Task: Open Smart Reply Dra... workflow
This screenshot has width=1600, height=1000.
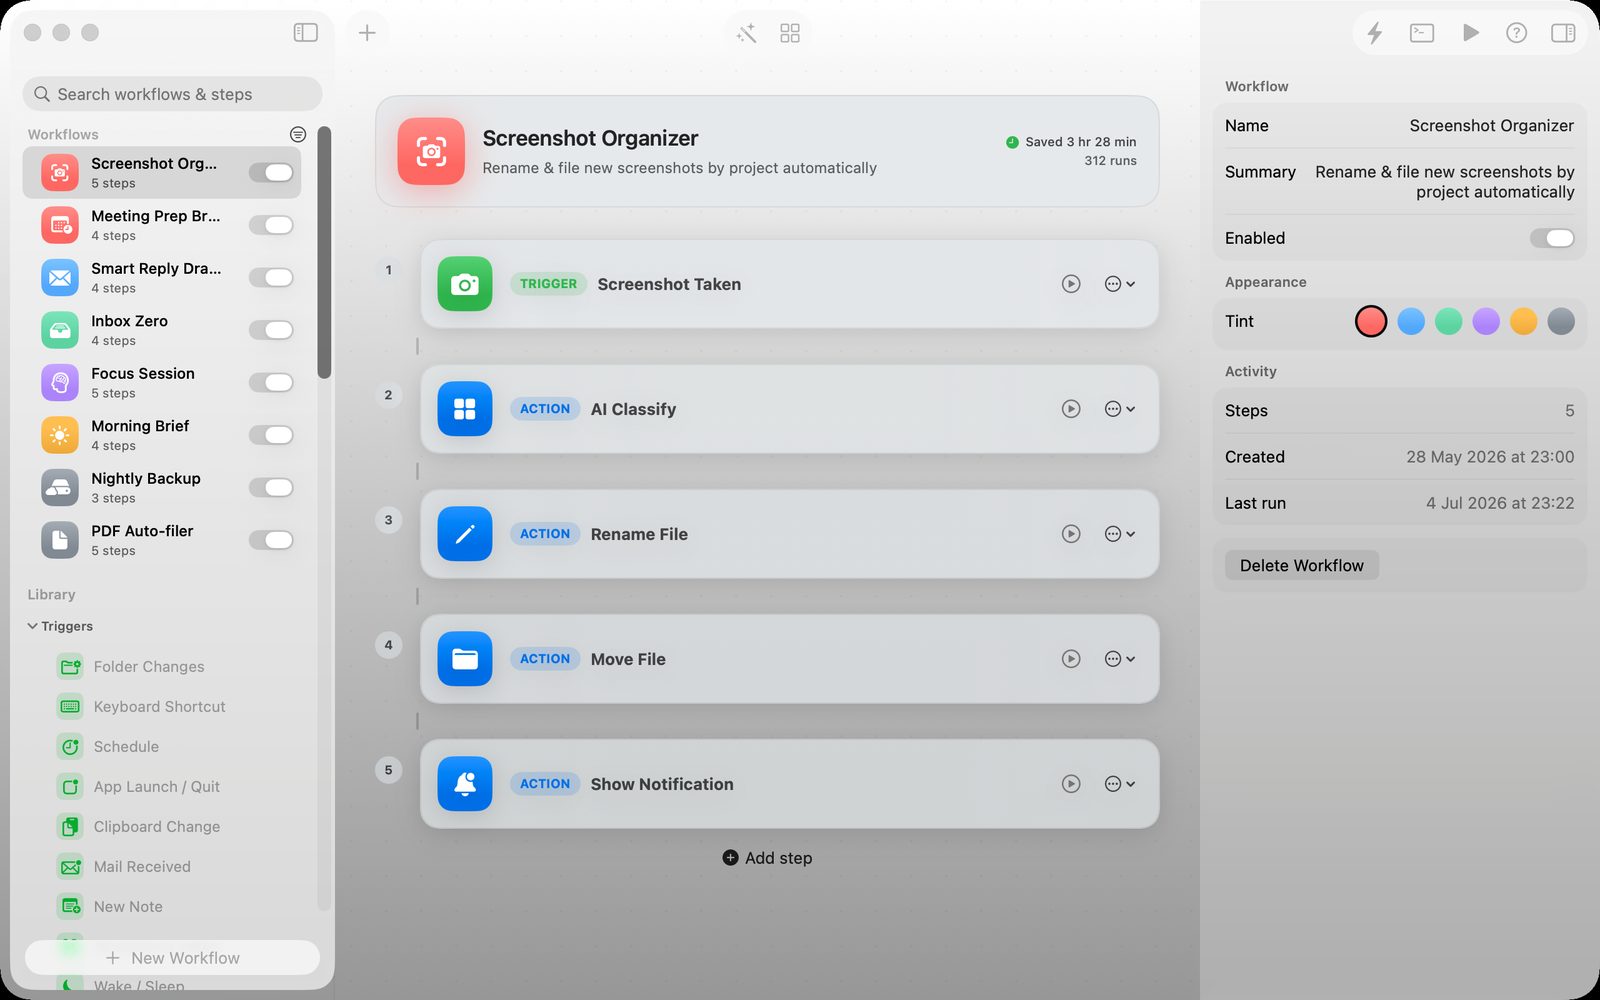Action: pos(162,278)
